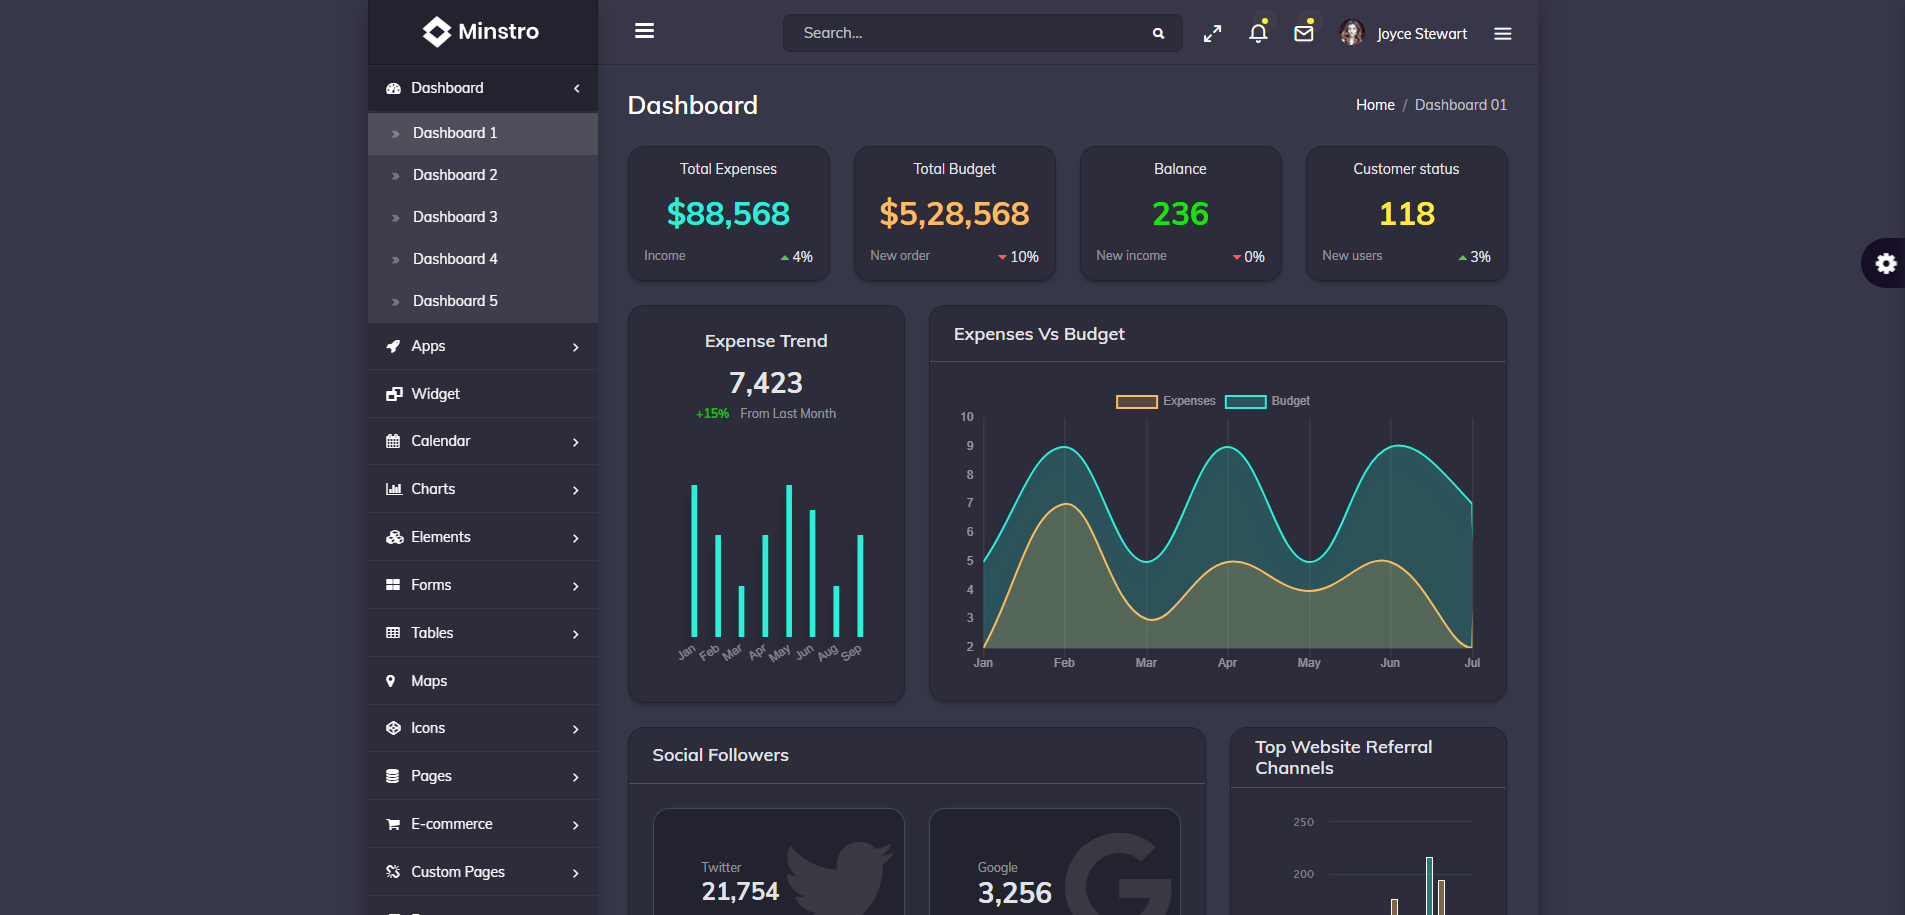Viewport: 1905px width, 915px height.
Task: Open the right-side menu icon next to Joyce Stewart
Action: tap(1502, 34)
